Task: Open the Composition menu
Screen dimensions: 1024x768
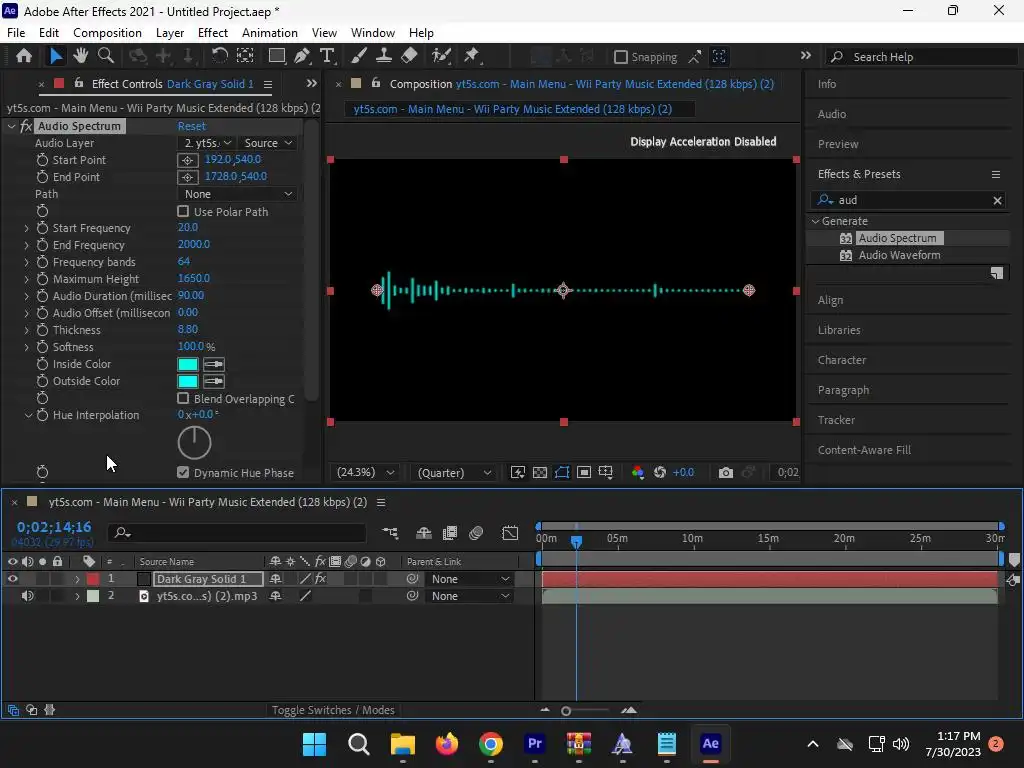Action: pos(107,33)
